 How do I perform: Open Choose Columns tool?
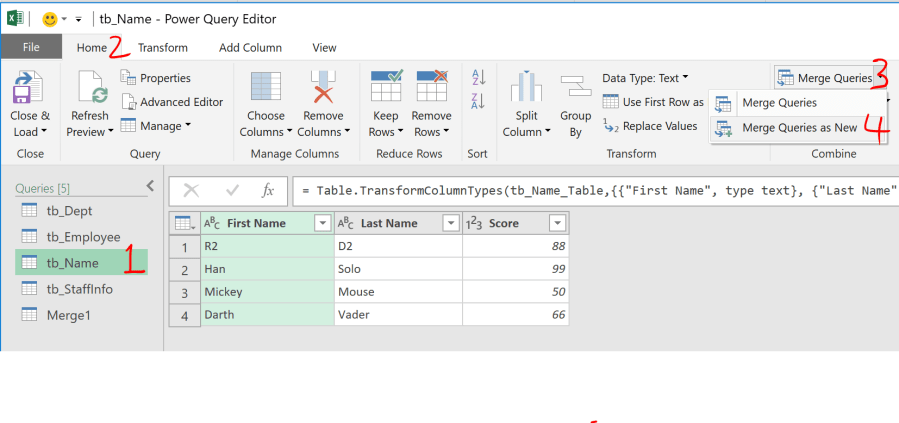[x=265, y=90]
